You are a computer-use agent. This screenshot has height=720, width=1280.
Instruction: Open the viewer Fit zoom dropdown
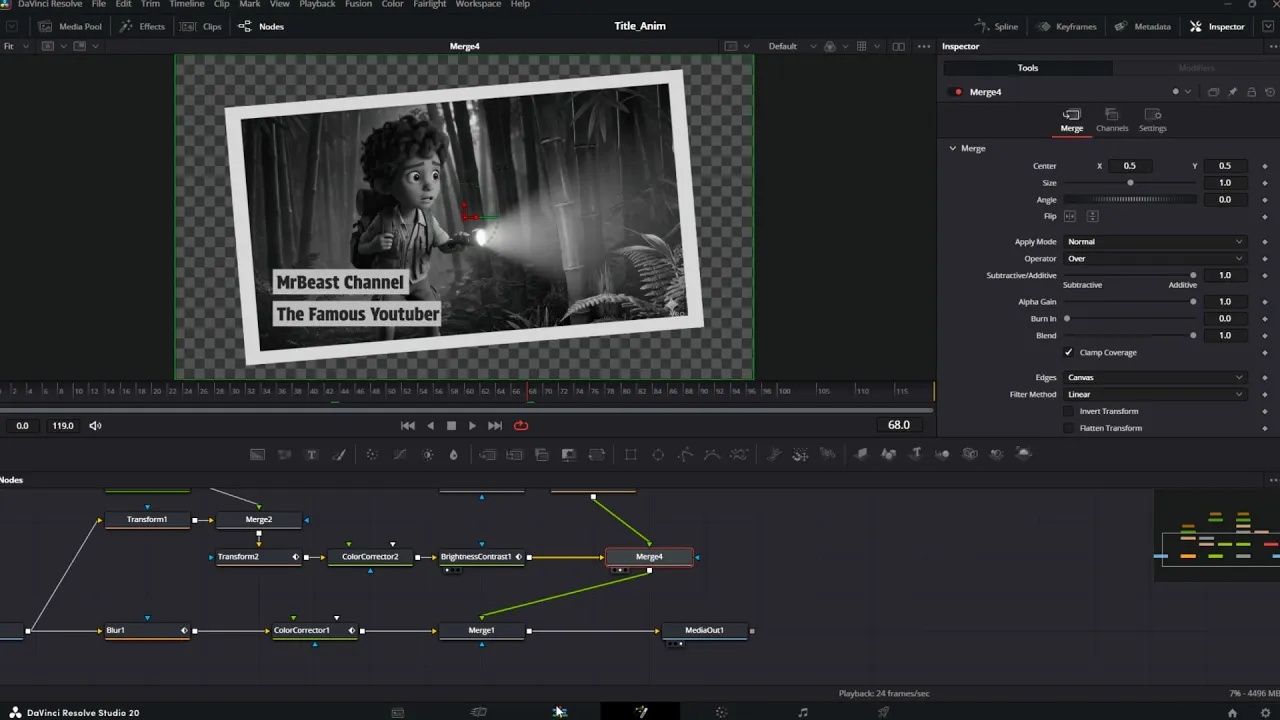16,47
